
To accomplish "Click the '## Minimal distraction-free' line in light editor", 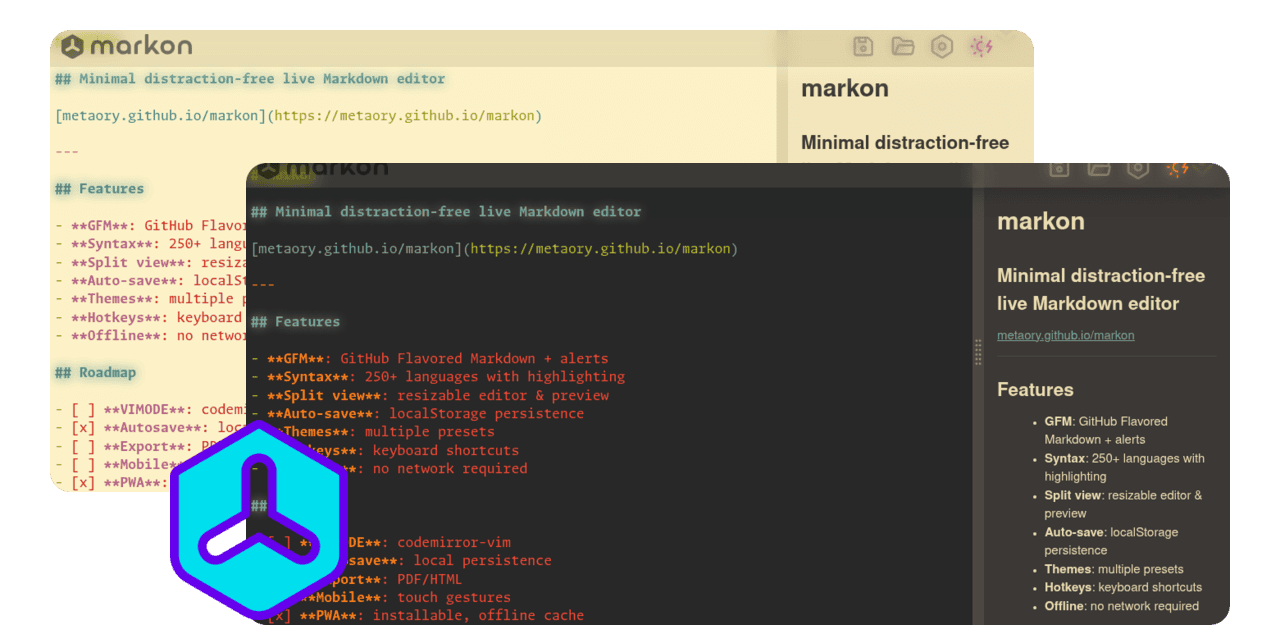I will [250, 79].
